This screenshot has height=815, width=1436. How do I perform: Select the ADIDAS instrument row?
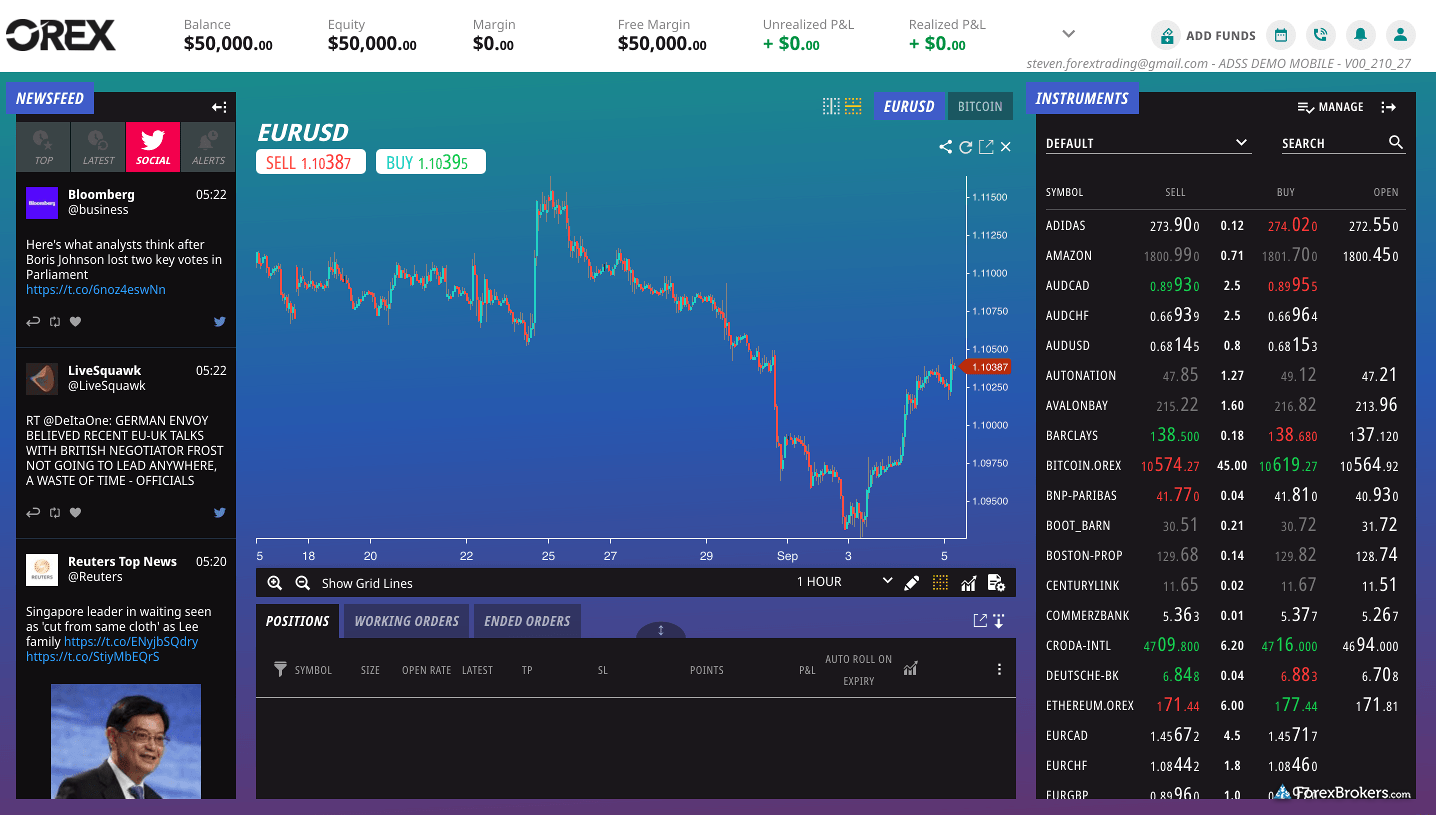[1225, 226]
